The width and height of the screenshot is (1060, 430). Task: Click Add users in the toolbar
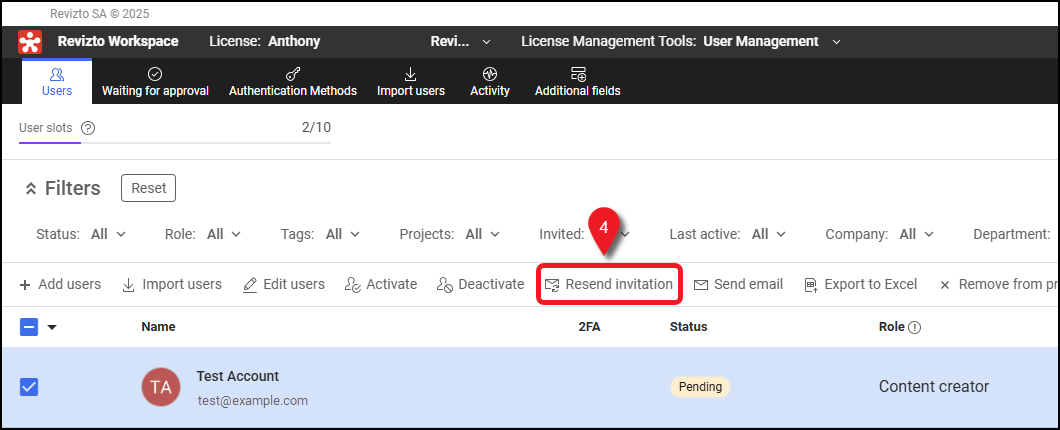(60, 284)
